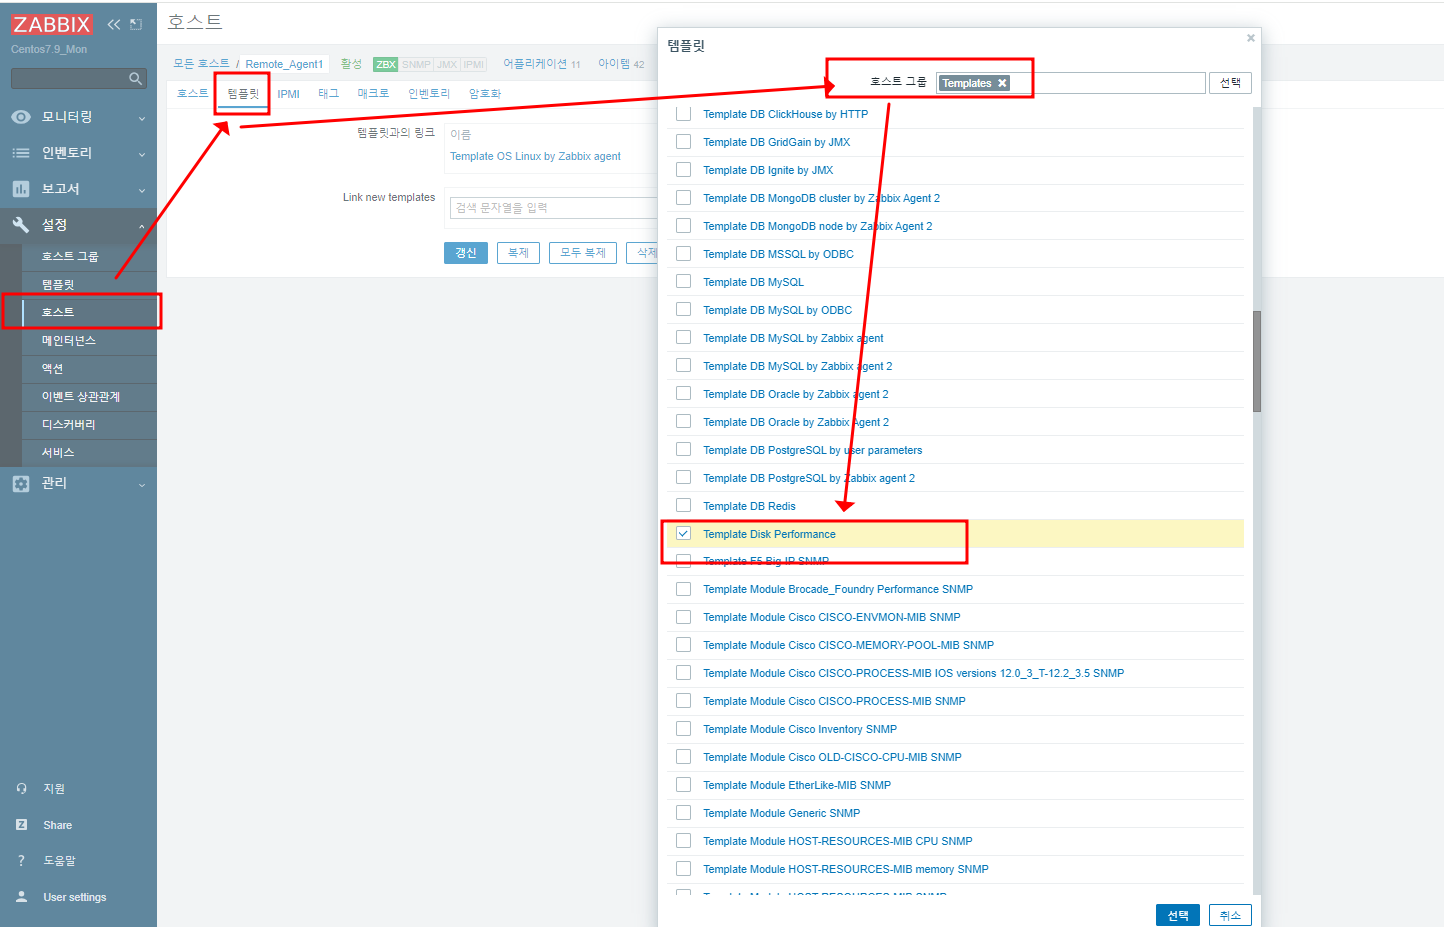Click the 취소 cancel button
1444x927 pixels.
point(1230,915)
